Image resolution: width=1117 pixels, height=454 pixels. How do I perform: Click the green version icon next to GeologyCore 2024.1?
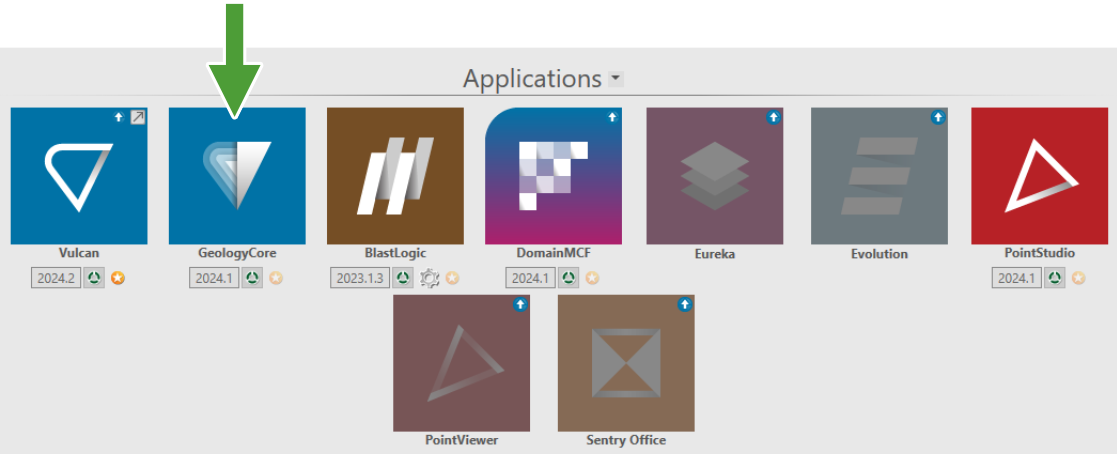[252, 278]
